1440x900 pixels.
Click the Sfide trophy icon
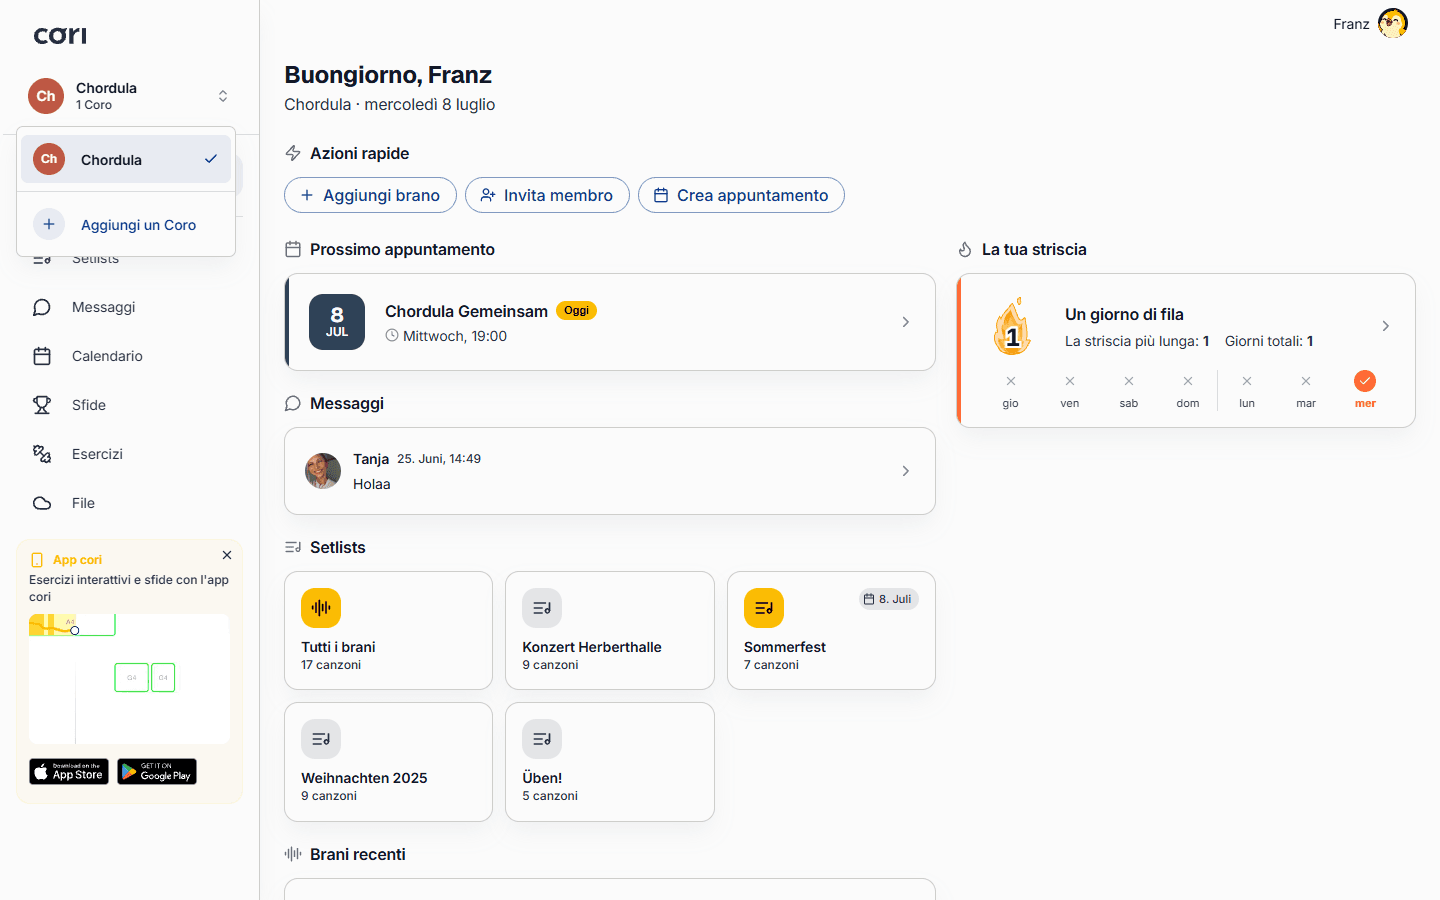42,405
